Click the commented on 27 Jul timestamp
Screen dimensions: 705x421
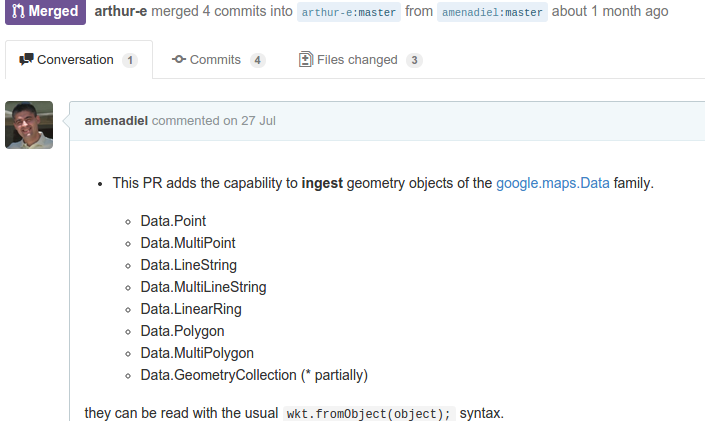pos(214,121)
